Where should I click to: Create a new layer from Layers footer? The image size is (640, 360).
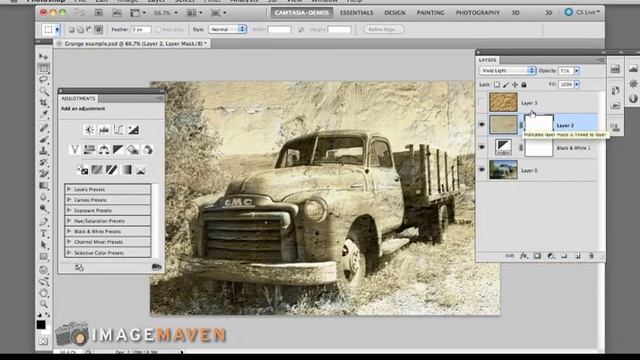(578, 256)
